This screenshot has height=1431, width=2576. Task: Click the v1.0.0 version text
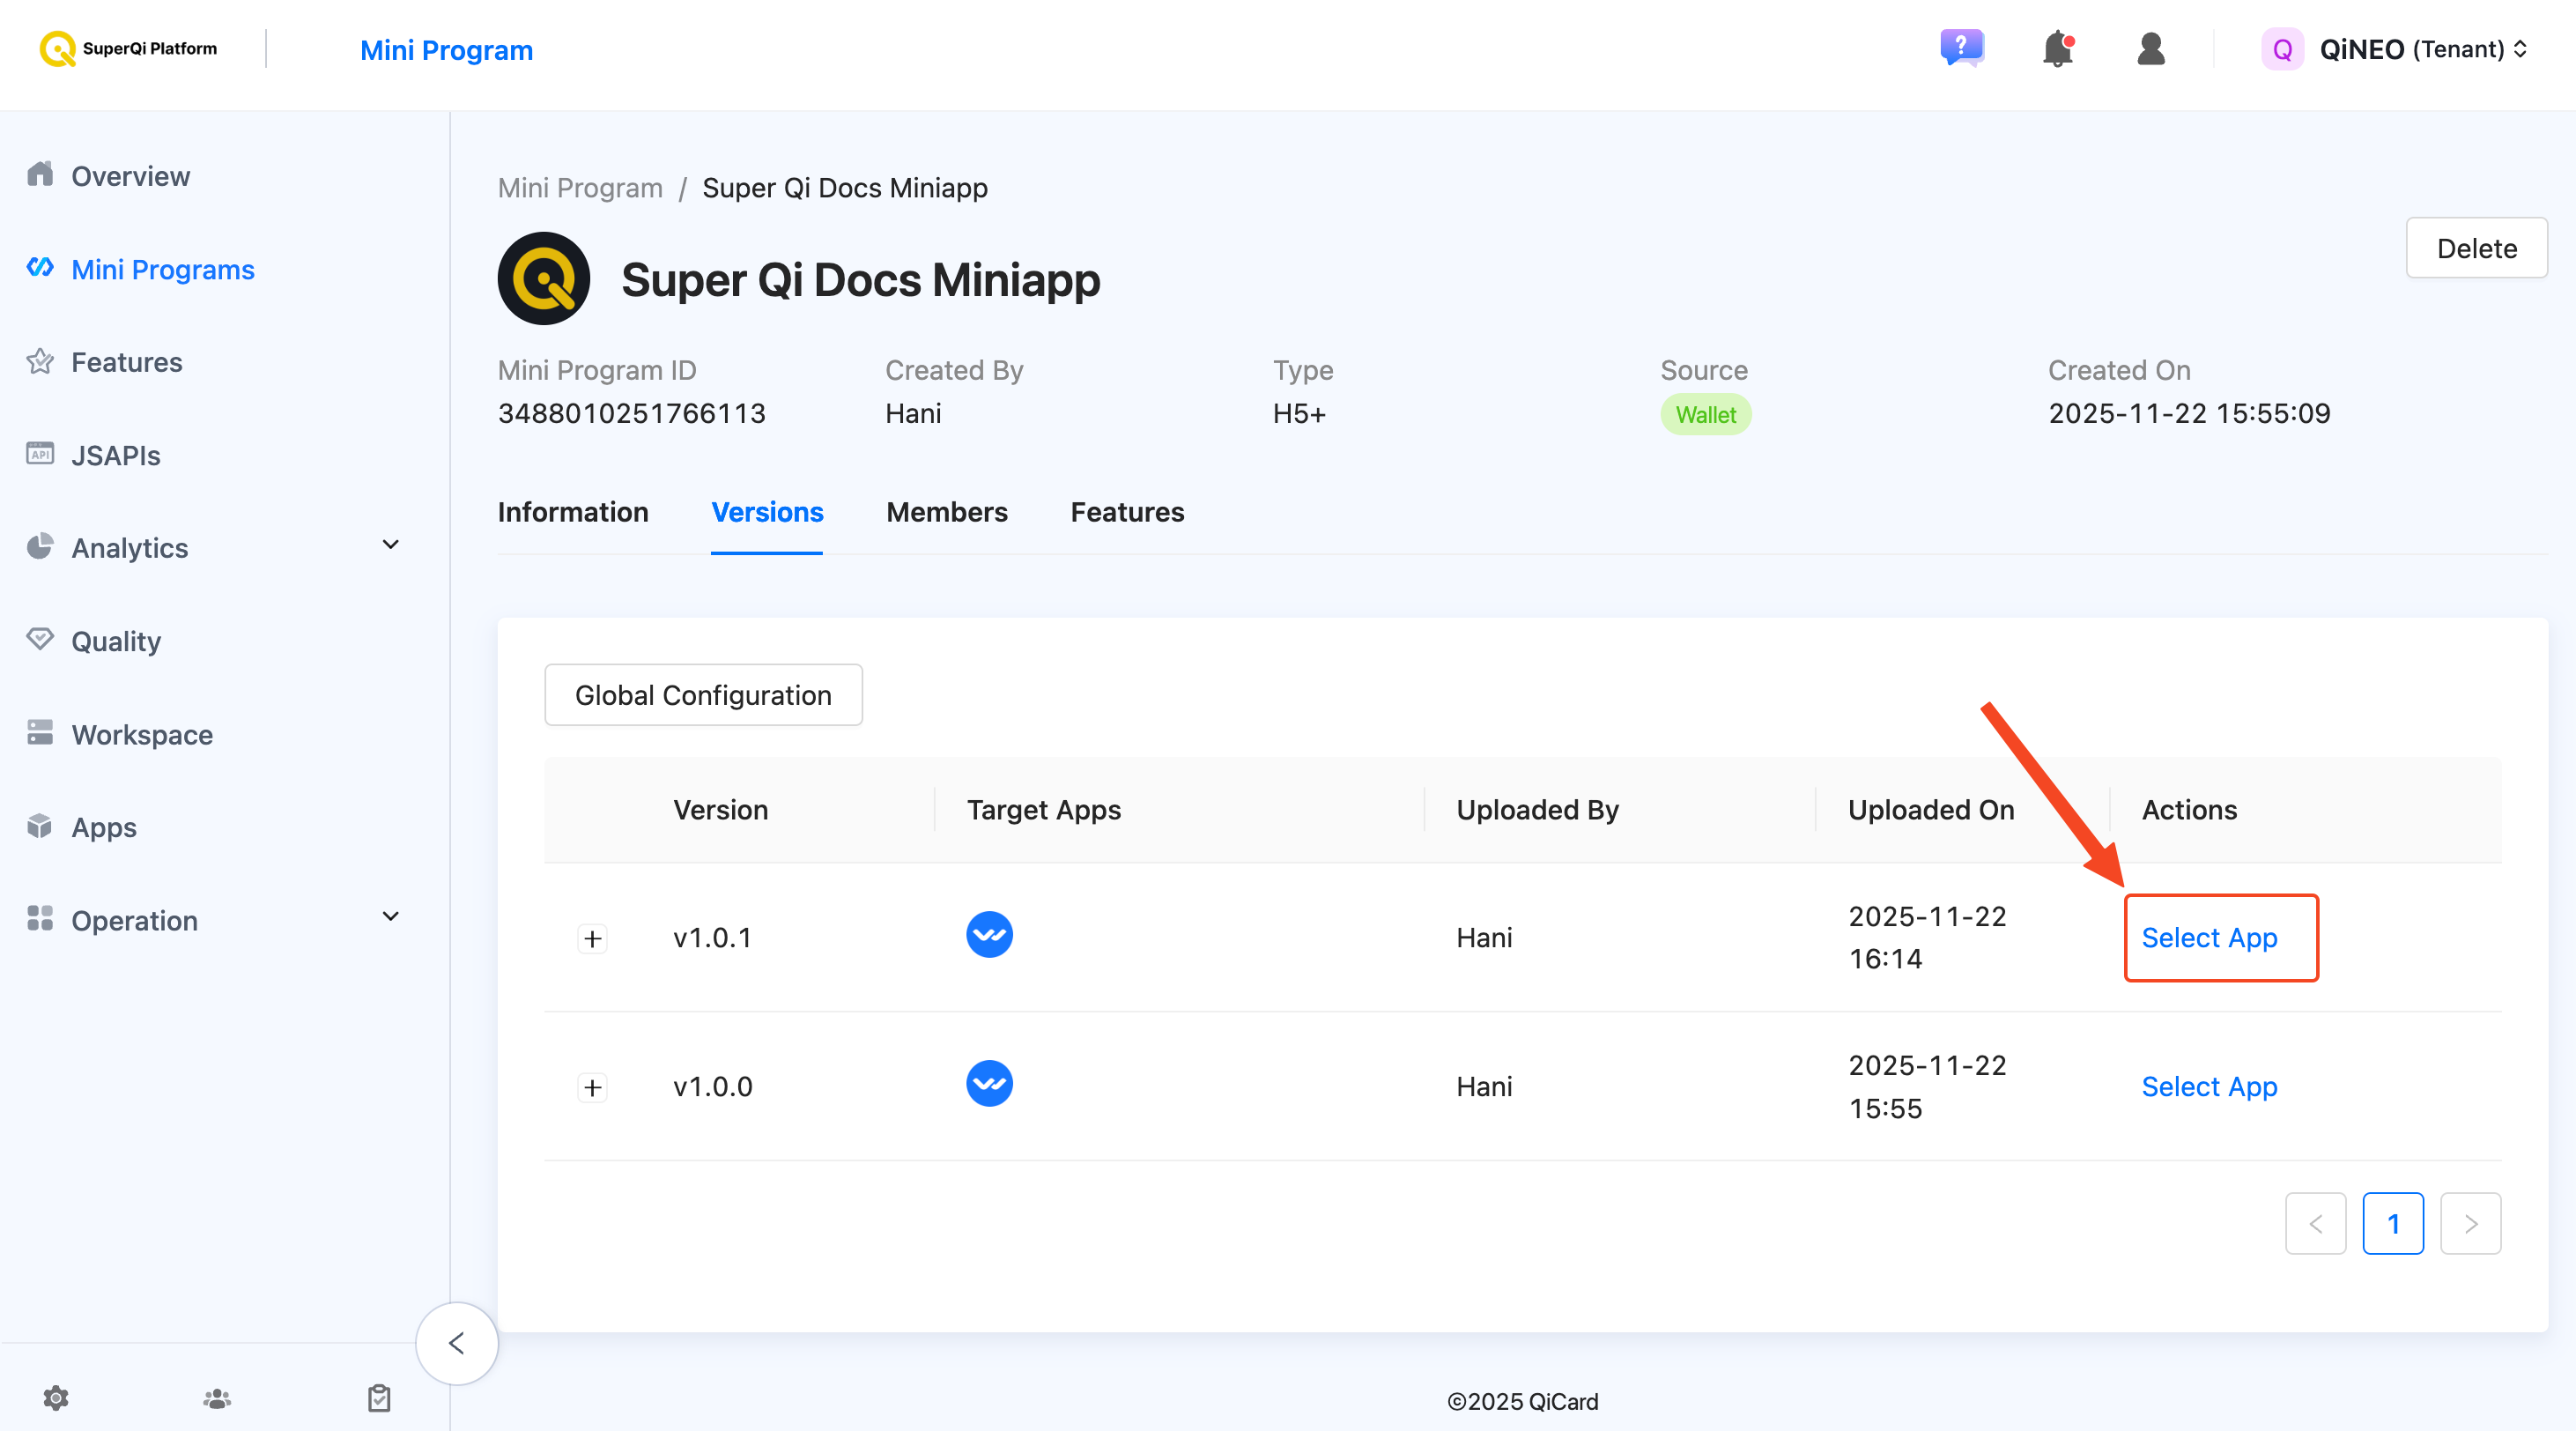(712, 1087)
